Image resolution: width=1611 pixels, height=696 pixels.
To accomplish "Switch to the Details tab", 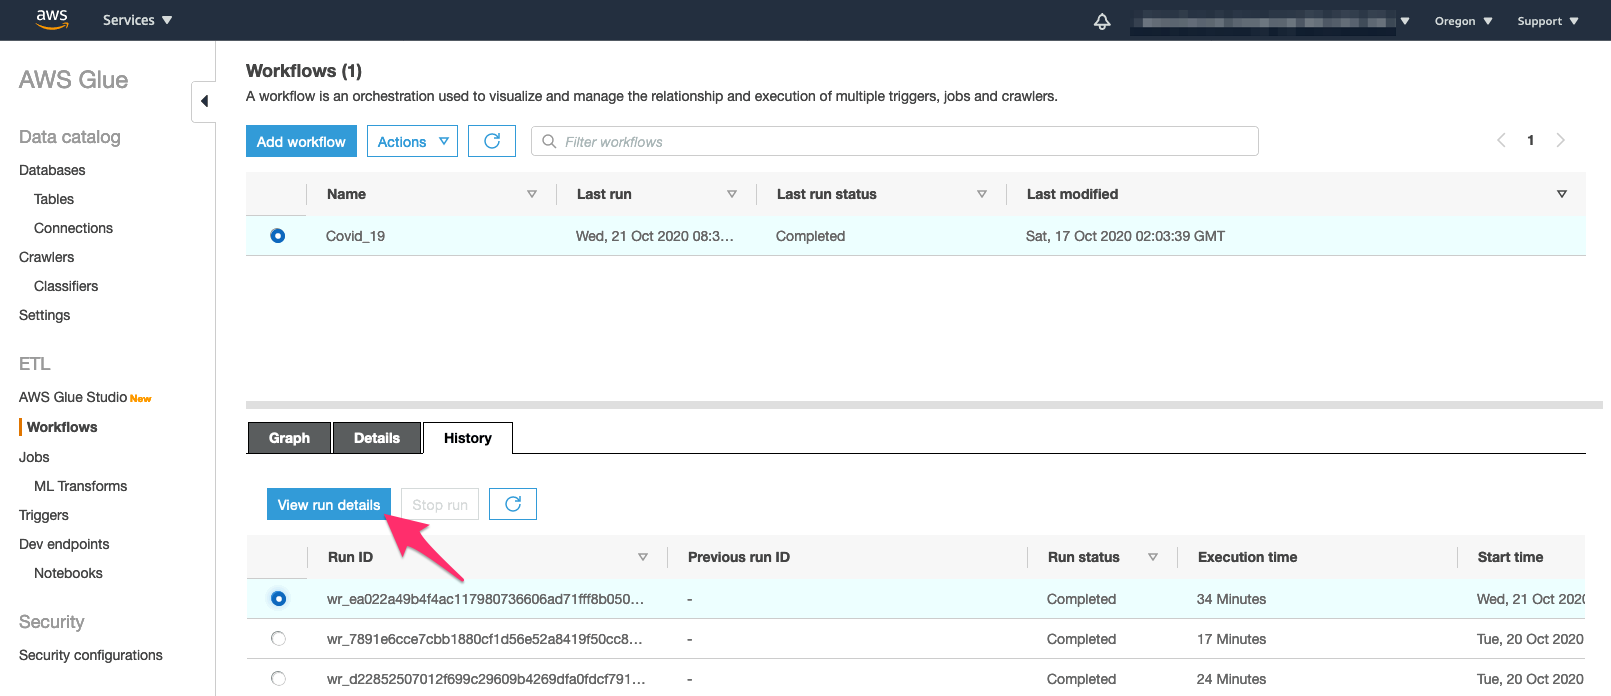I will [x=377, y=438].
